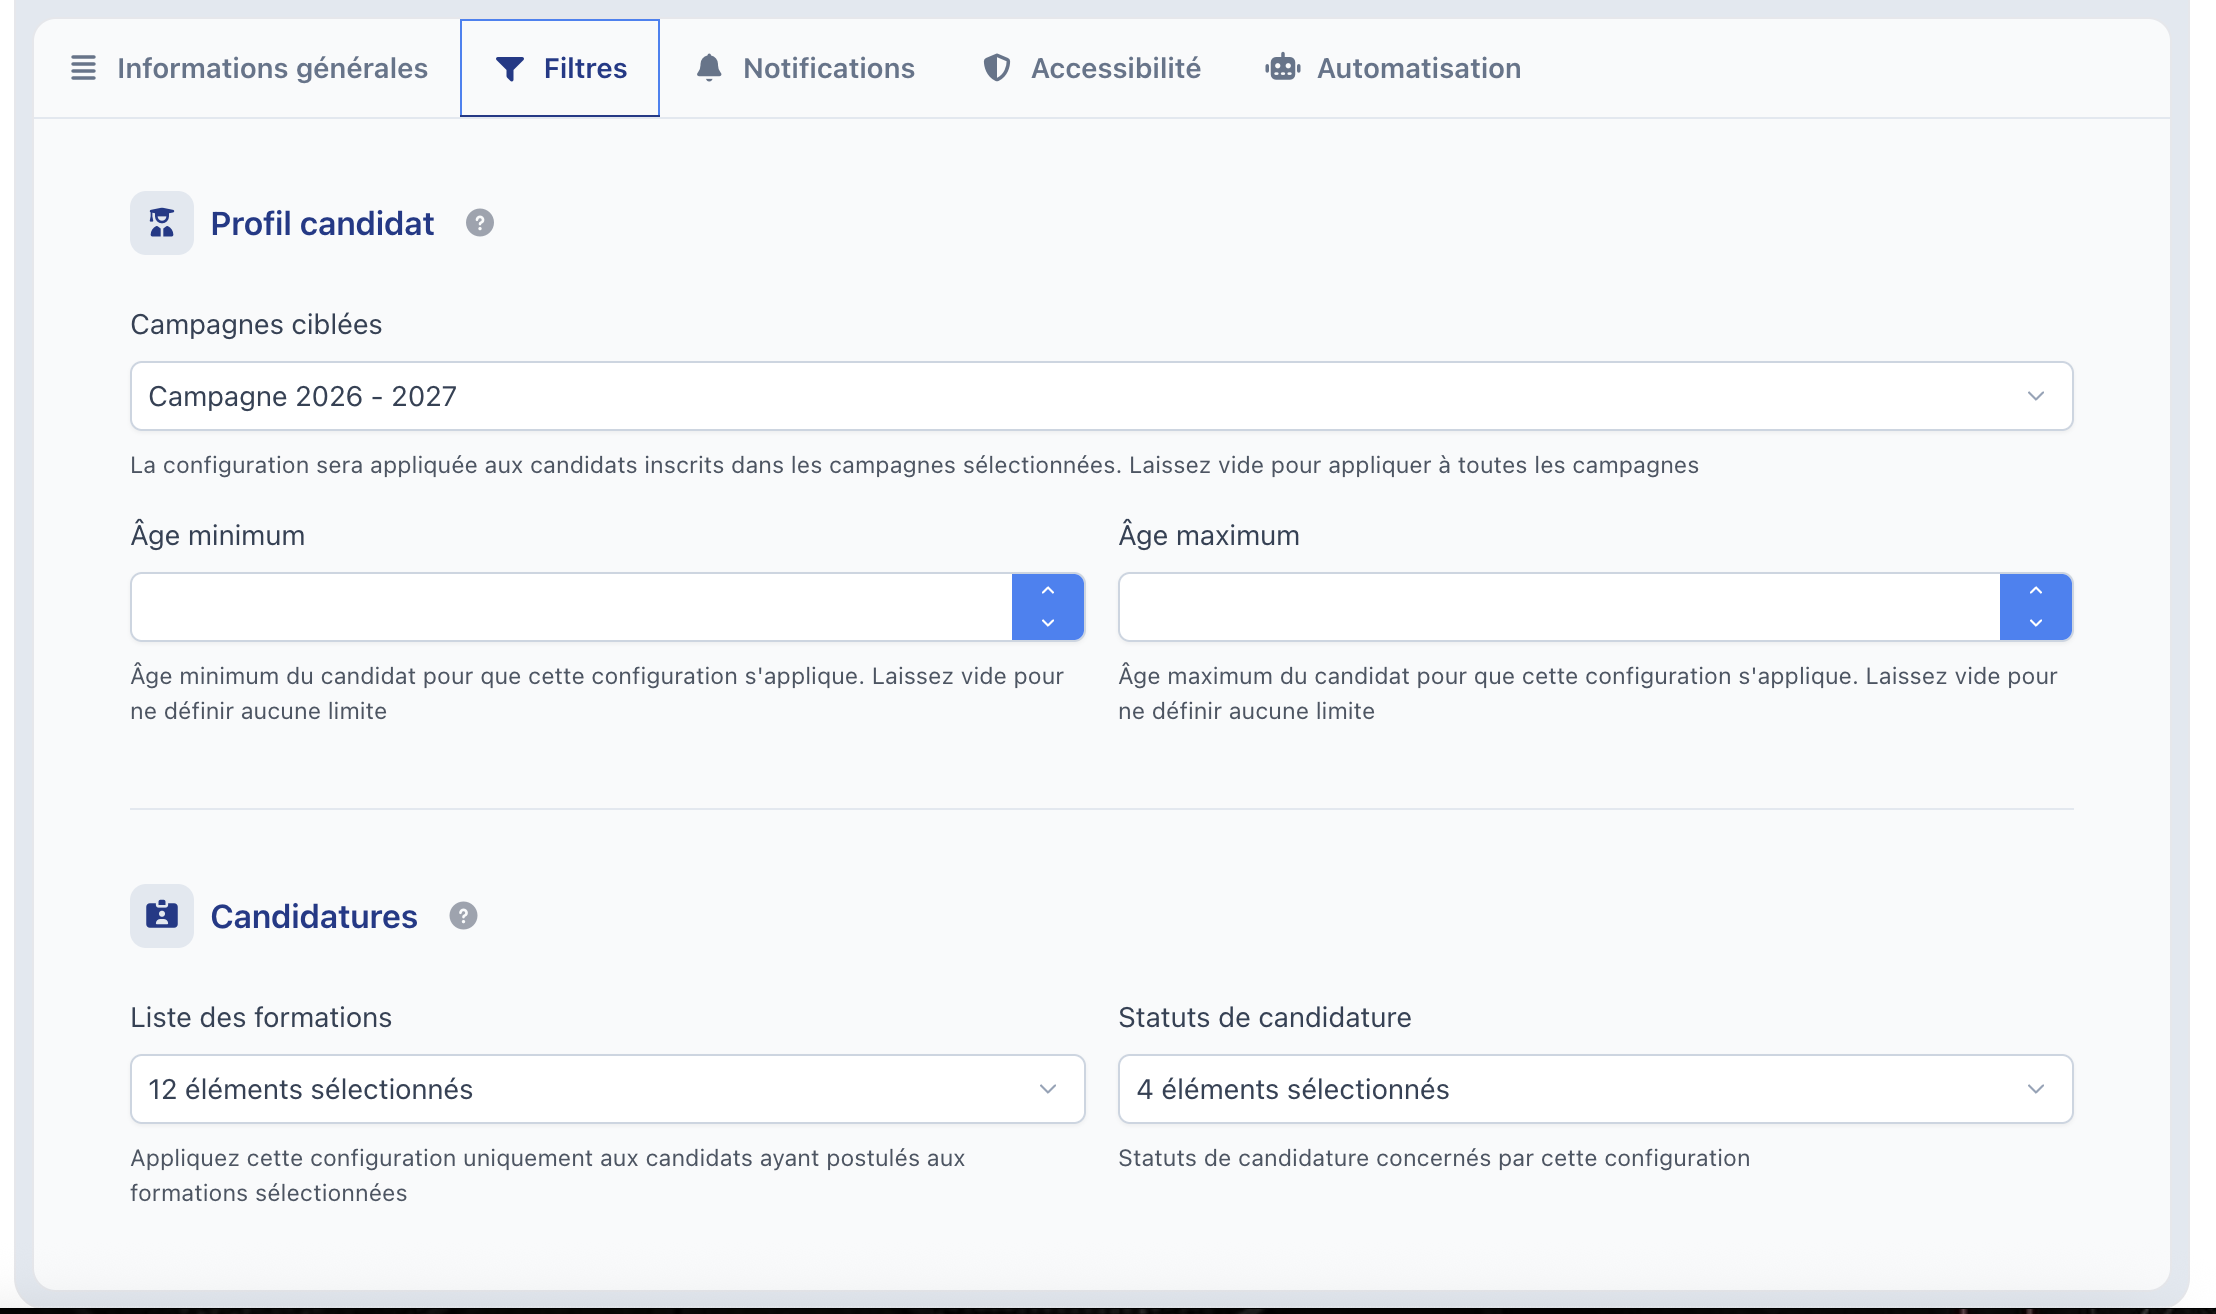Open help for Profil candidat

[480, 223]
